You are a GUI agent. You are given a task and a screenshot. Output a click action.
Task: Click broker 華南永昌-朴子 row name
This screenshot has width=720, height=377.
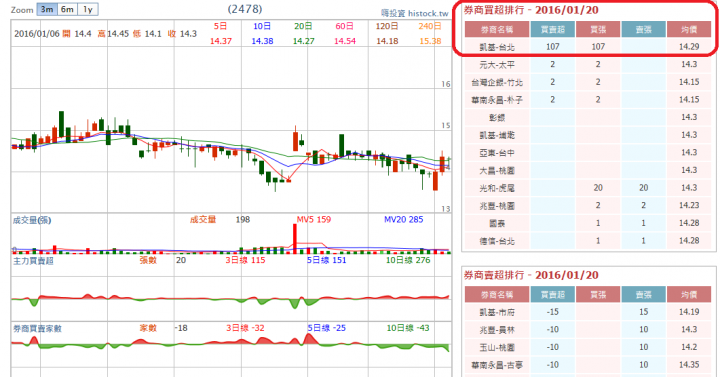(x=497, y=100)
